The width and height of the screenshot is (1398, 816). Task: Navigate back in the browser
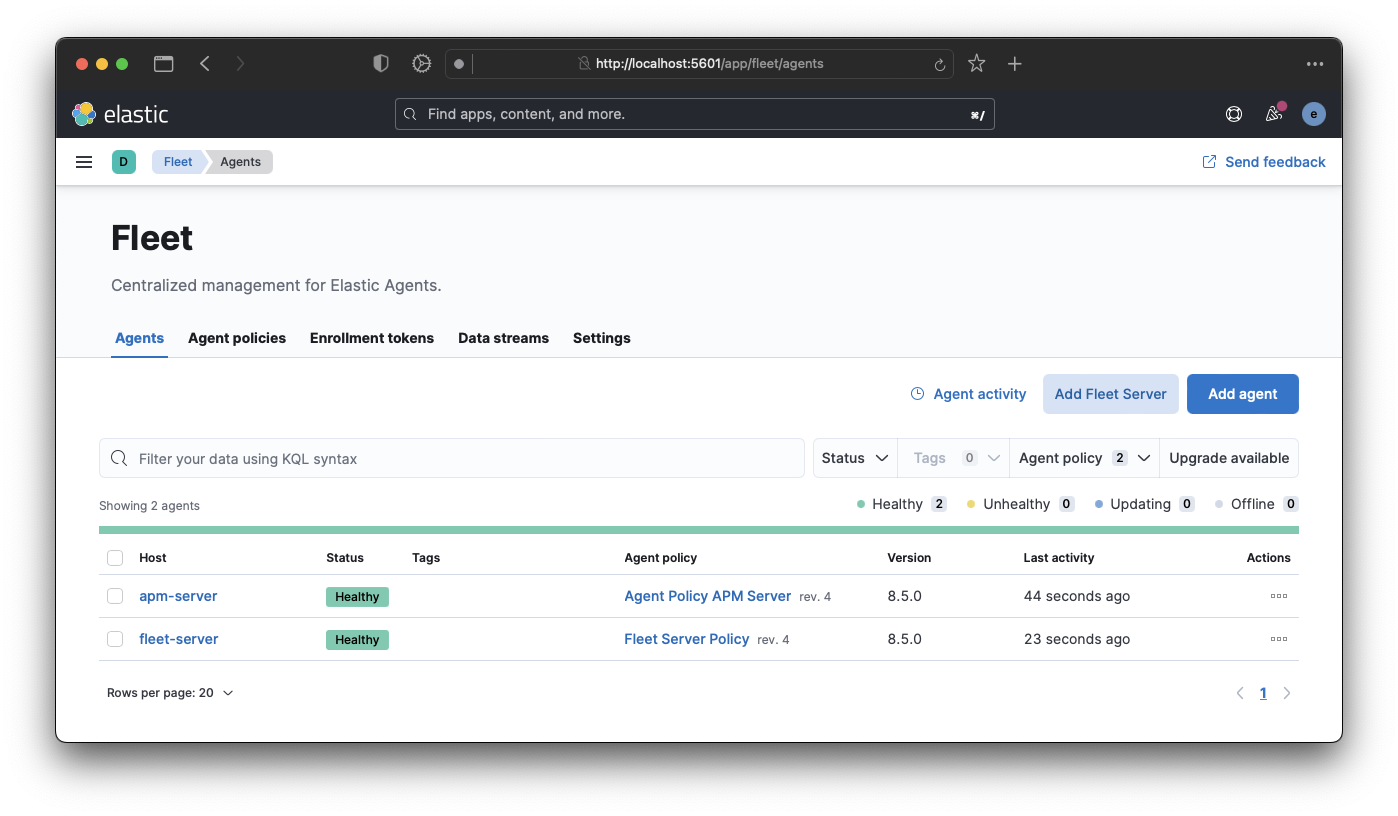tap(205, 64)
